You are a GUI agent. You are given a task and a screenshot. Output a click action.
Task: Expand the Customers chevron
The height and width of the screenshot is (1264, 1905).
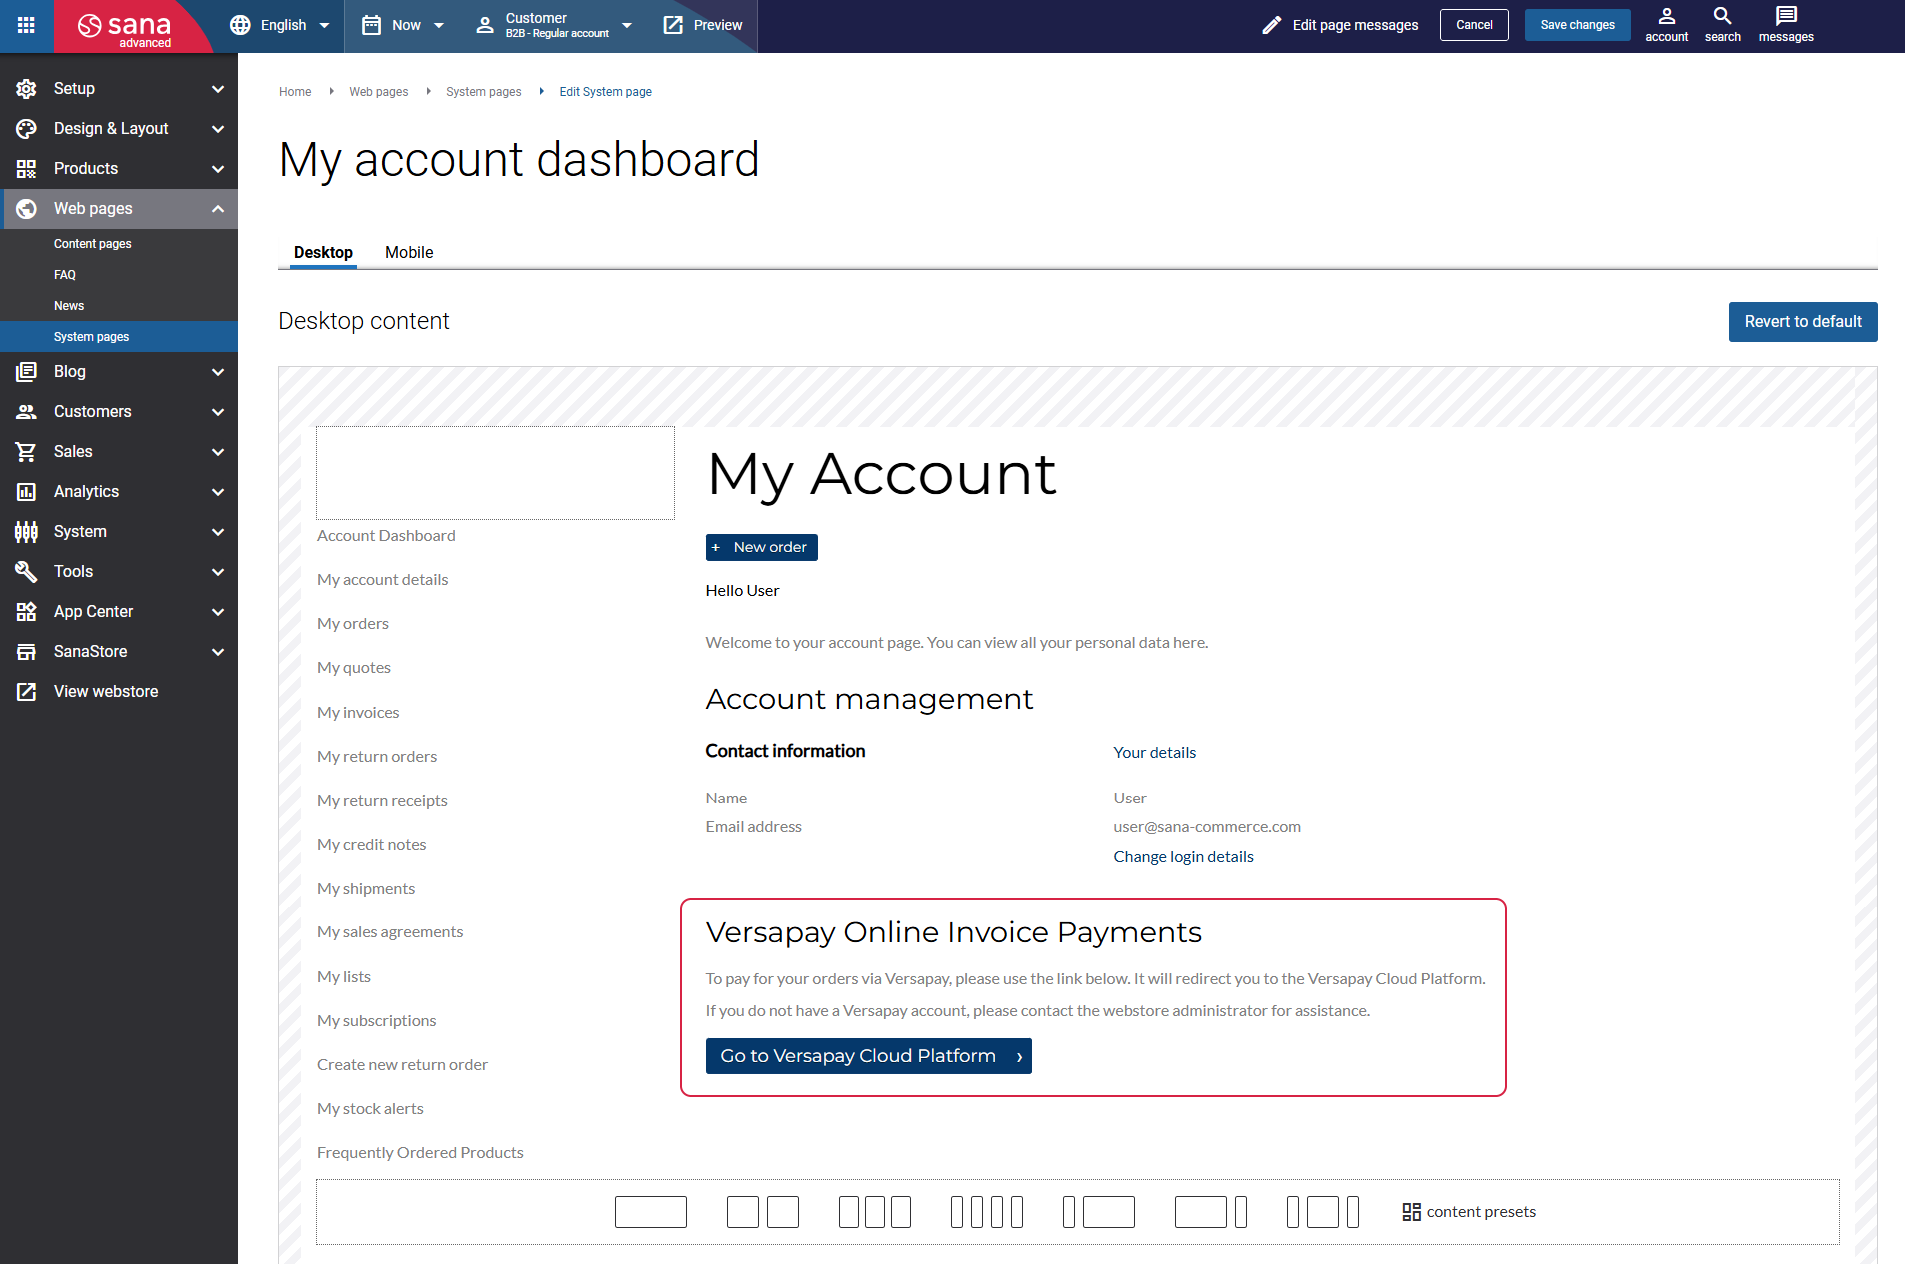[x=218, y=412]
